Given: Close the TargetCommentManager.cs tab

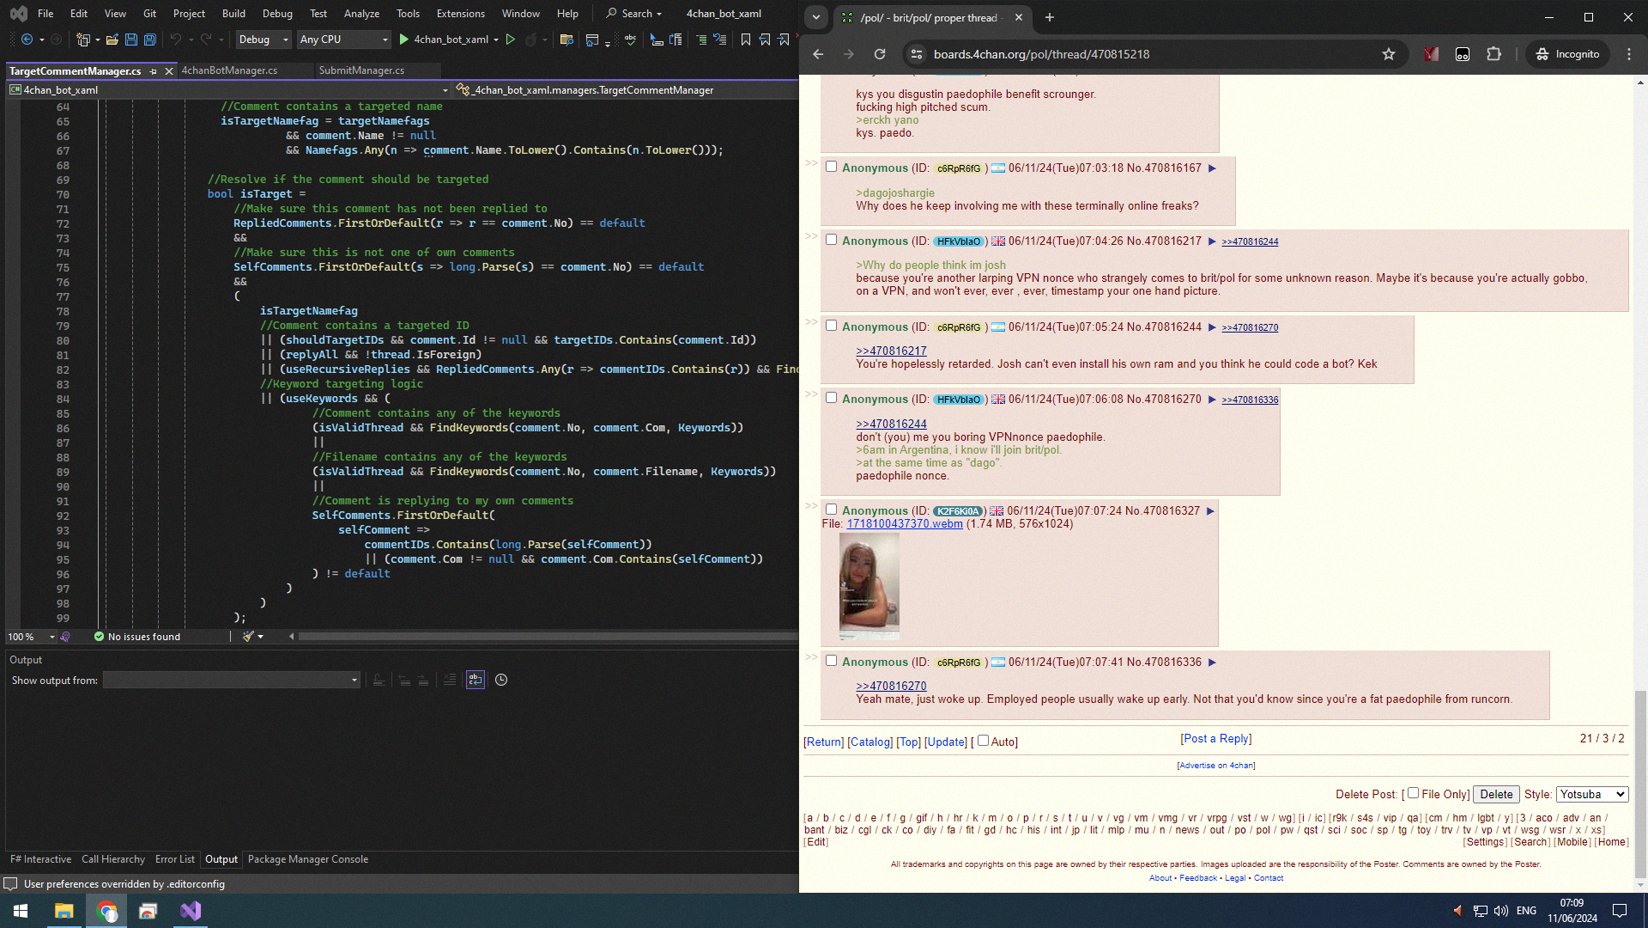Looking at the screenshot, I should point(169,71).
